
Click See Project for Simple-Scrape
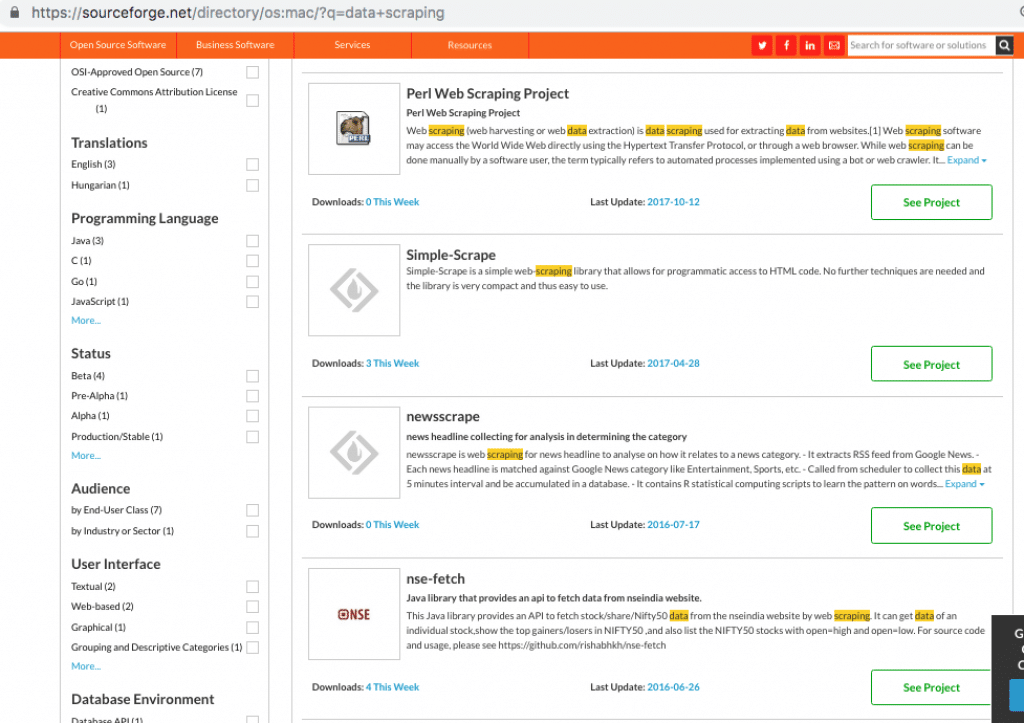tap(931, 364)
